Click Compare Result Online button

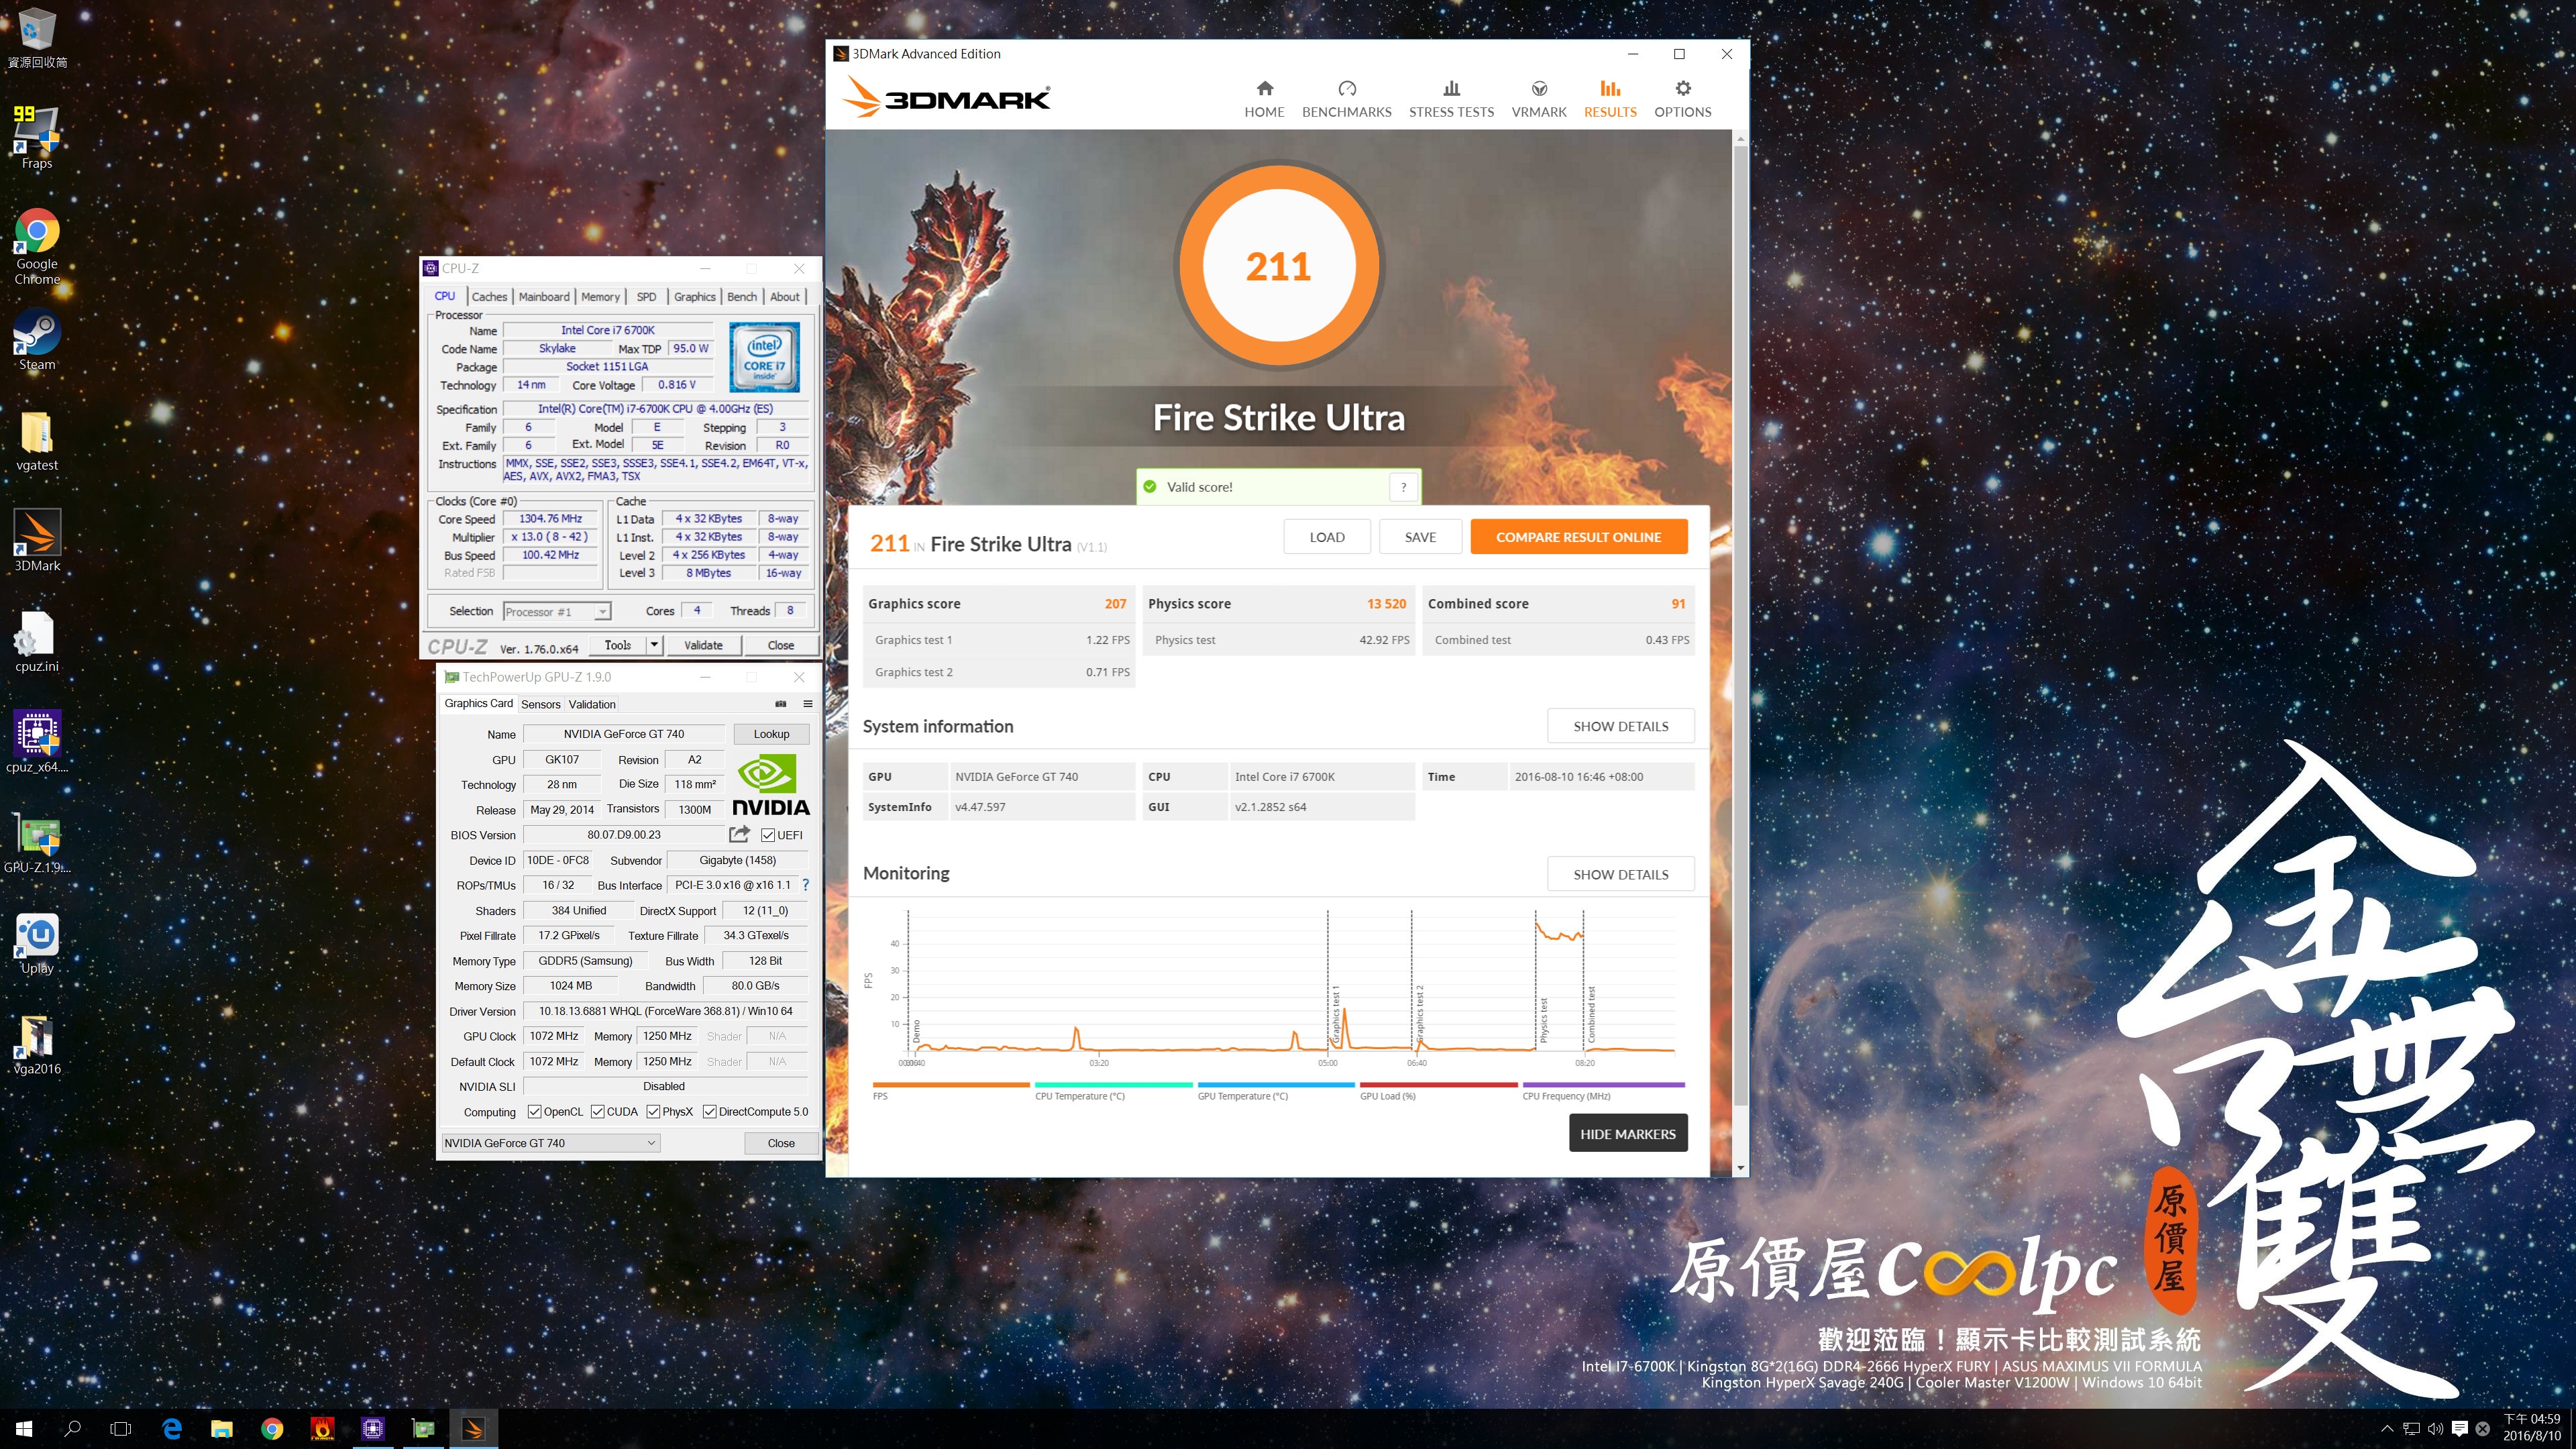click(1578, 537)
